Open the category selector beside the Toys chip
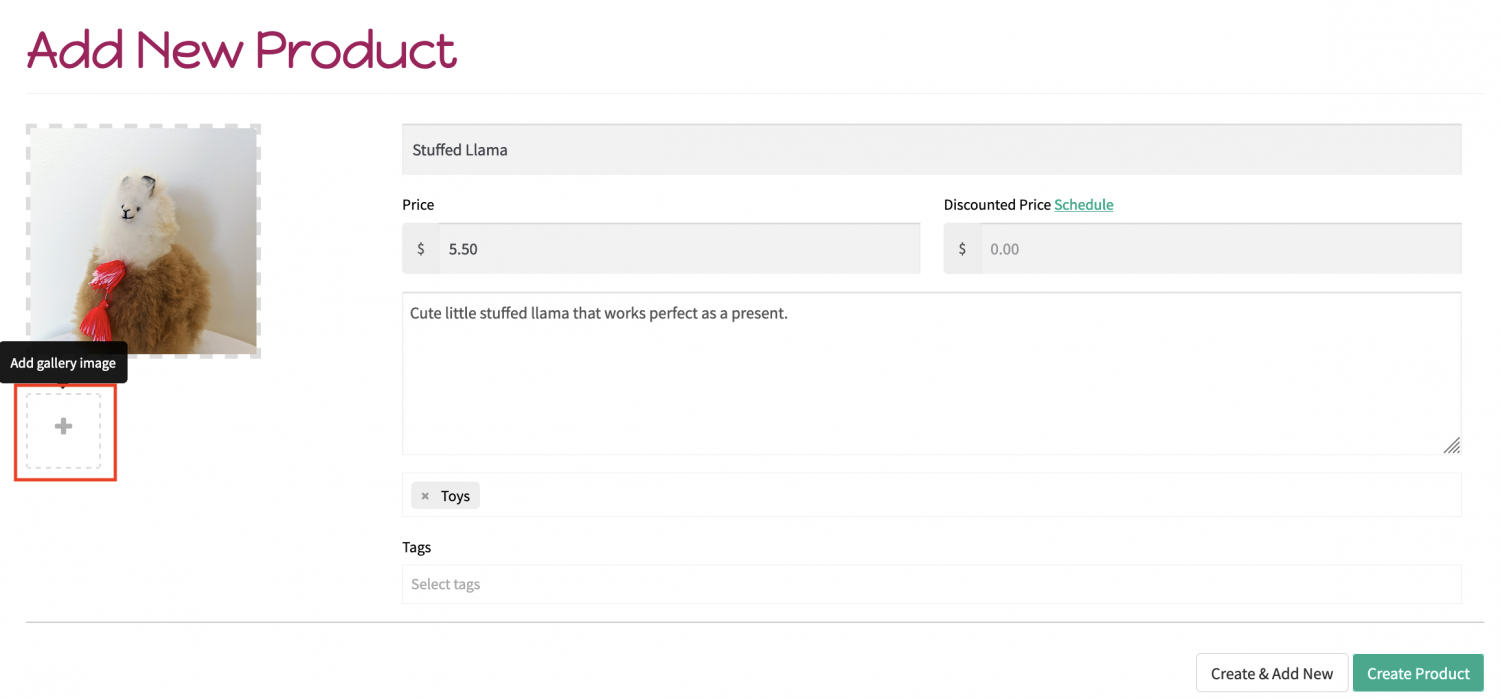 click(x=970, y=496)
